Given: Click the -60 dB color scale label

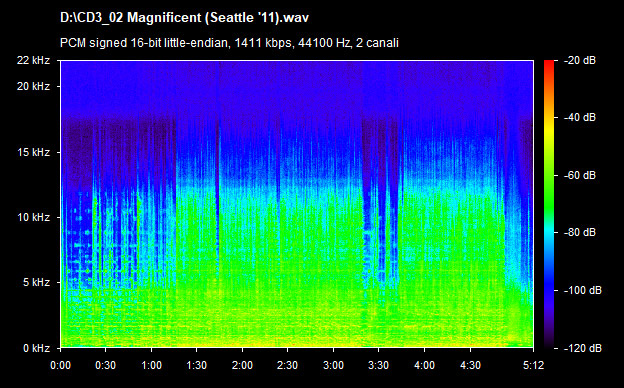Looking at the screenshot, I should click(x=580, y=175).
